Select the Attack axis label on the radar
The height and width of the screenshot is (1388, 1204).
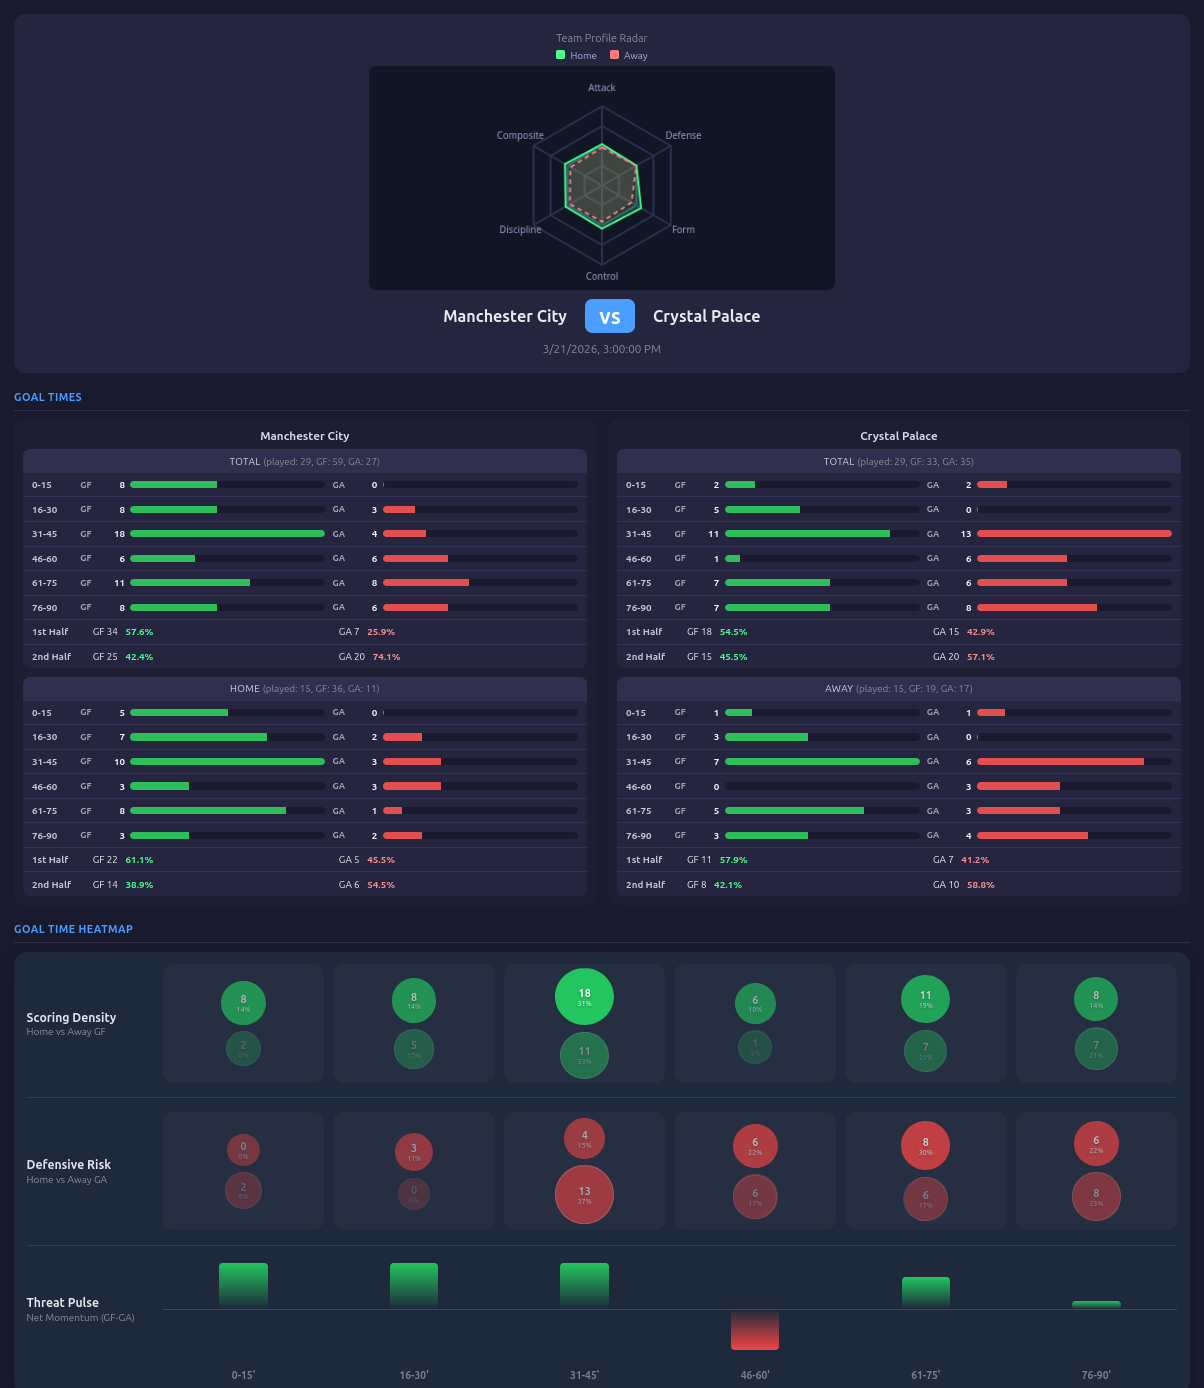tap(602, 88)
